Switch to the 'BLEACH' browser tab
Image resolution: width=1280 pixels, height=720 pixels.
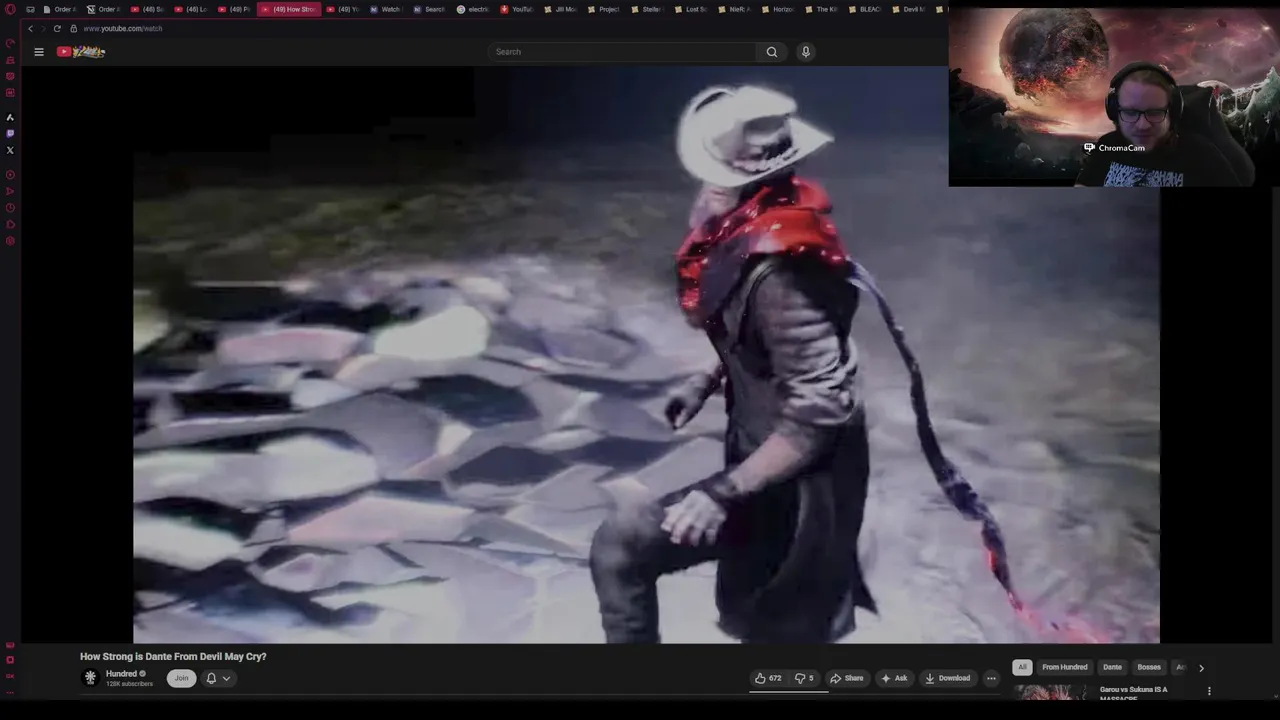point(865,9)
